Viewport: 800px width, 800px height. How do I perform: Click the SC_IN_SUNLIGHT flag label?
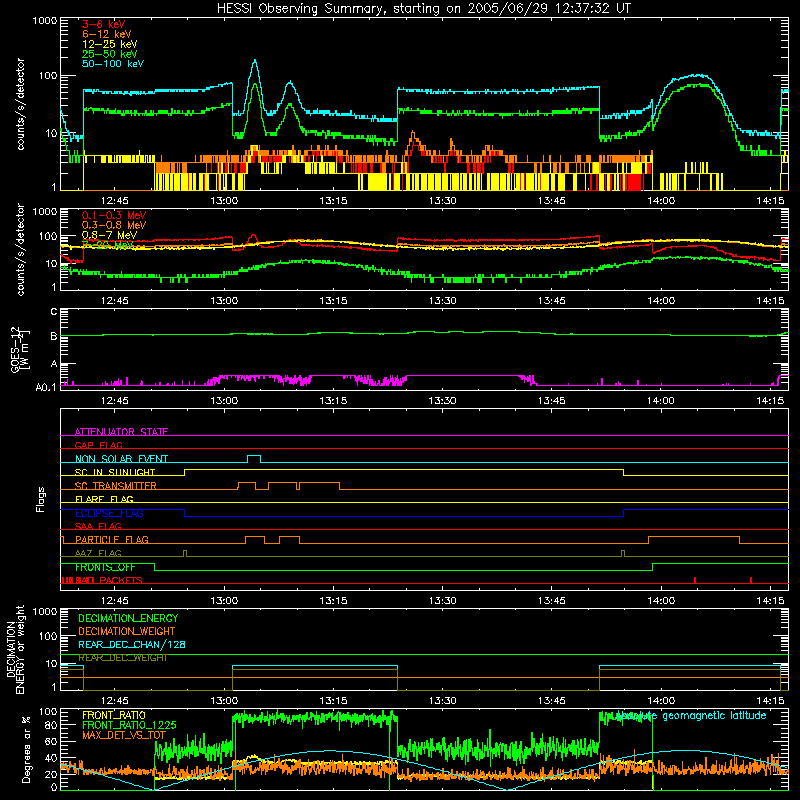click(115, 472)
